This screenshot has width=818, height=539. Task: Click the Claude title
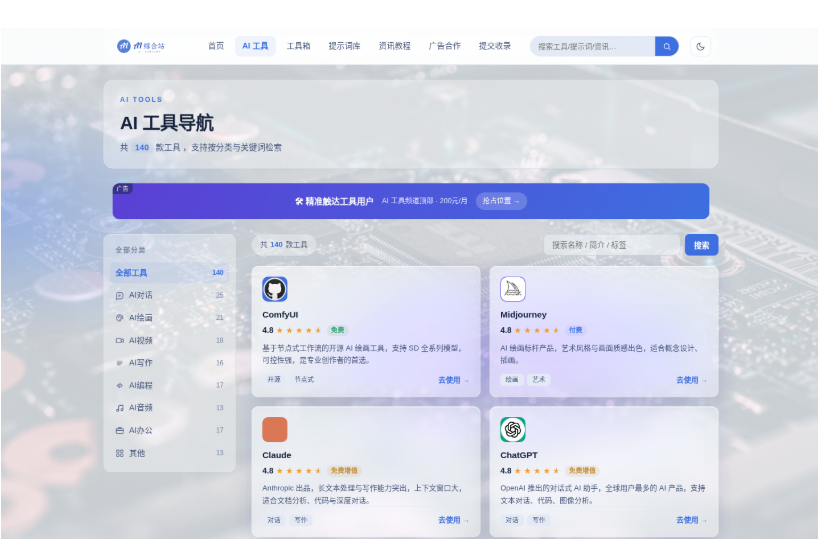(276, 455)
